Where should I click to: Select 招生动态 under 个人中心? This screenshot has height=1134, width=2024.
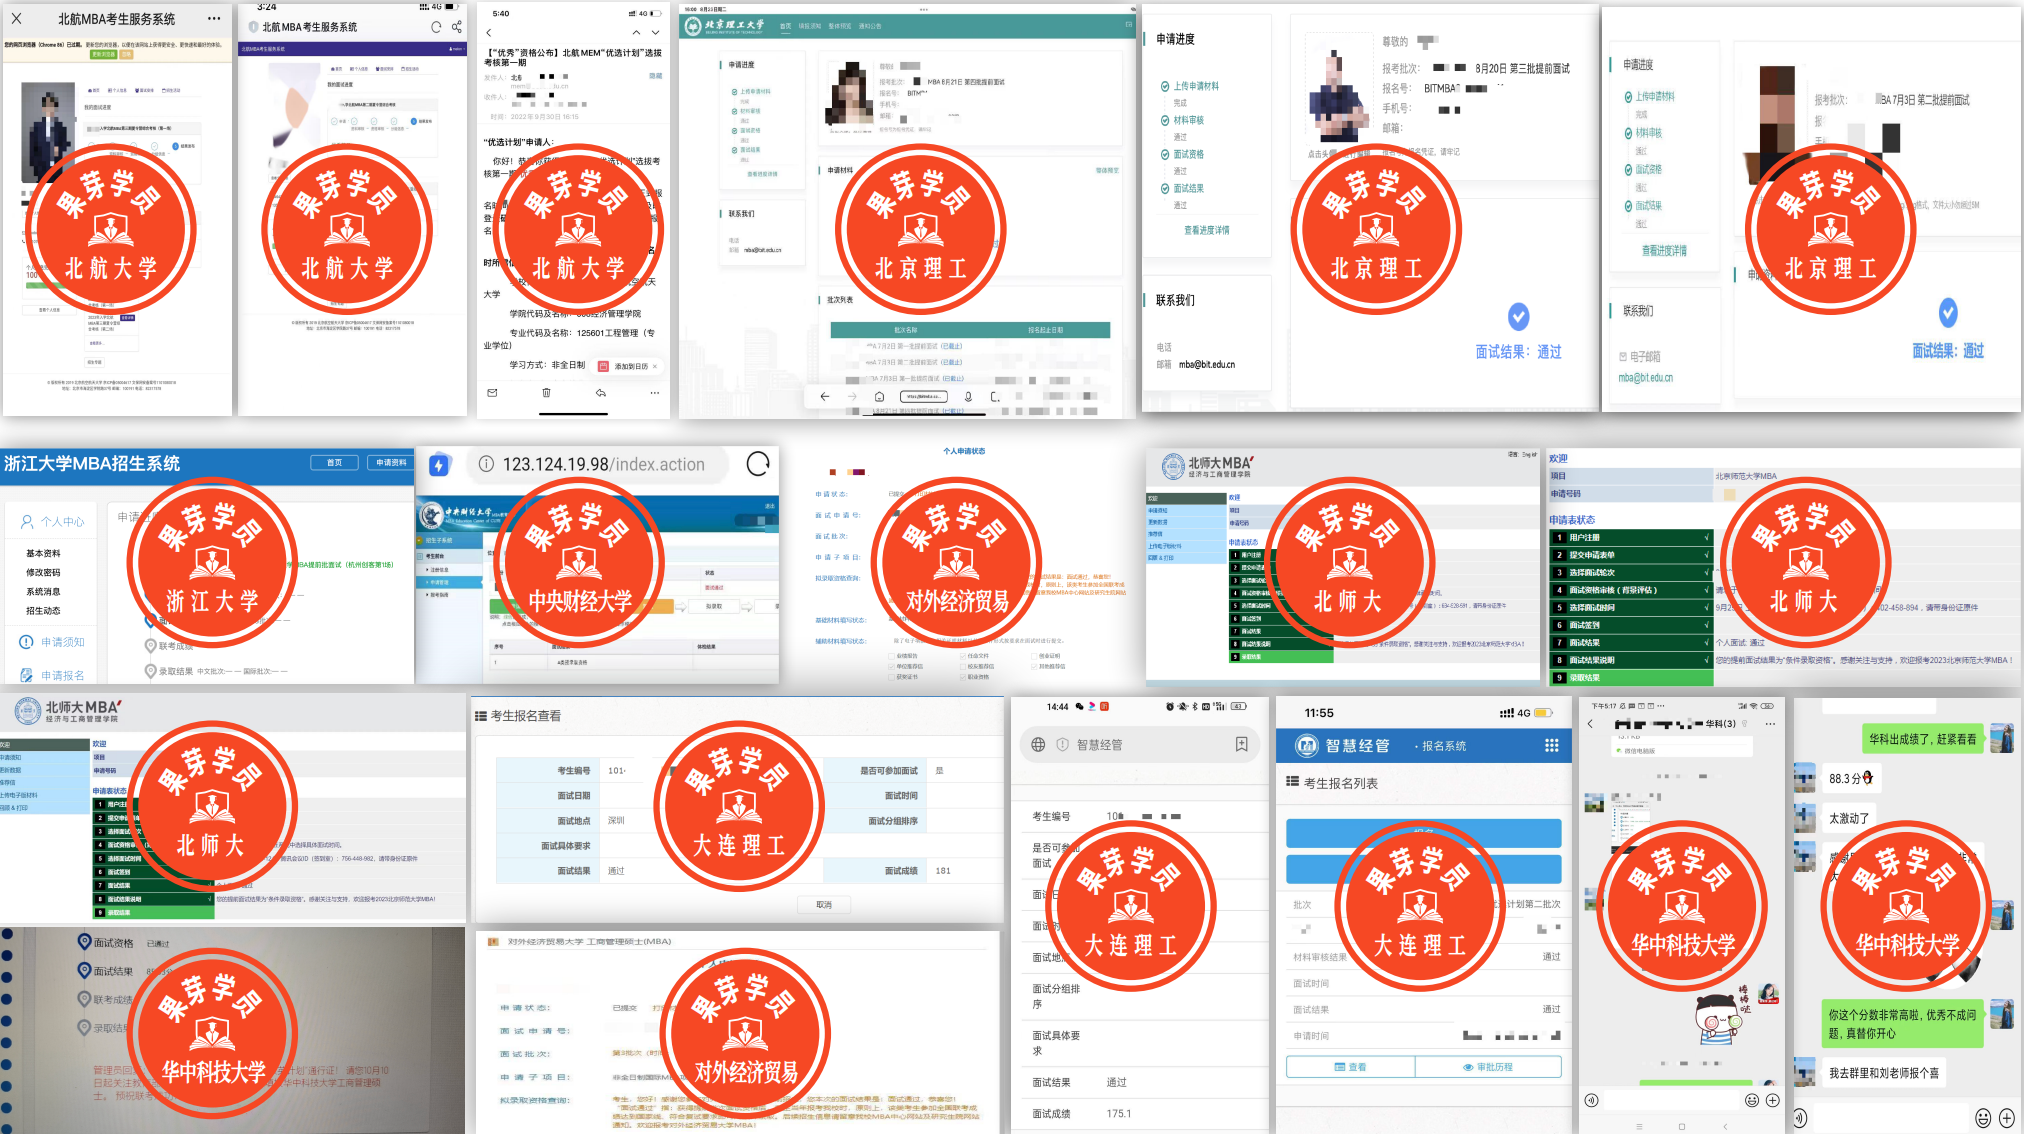[43, 610]
